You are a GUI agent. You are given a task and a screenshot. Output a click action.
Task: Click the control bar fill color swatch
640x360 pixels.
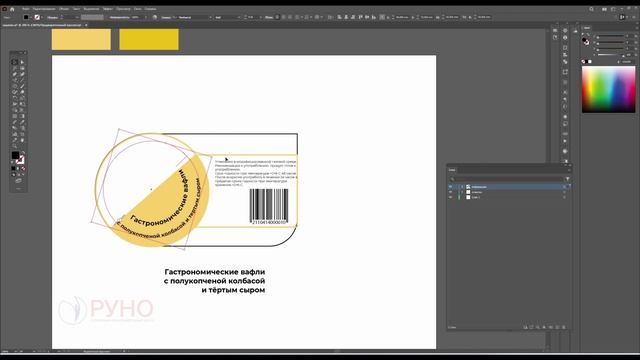pos(26,17)
